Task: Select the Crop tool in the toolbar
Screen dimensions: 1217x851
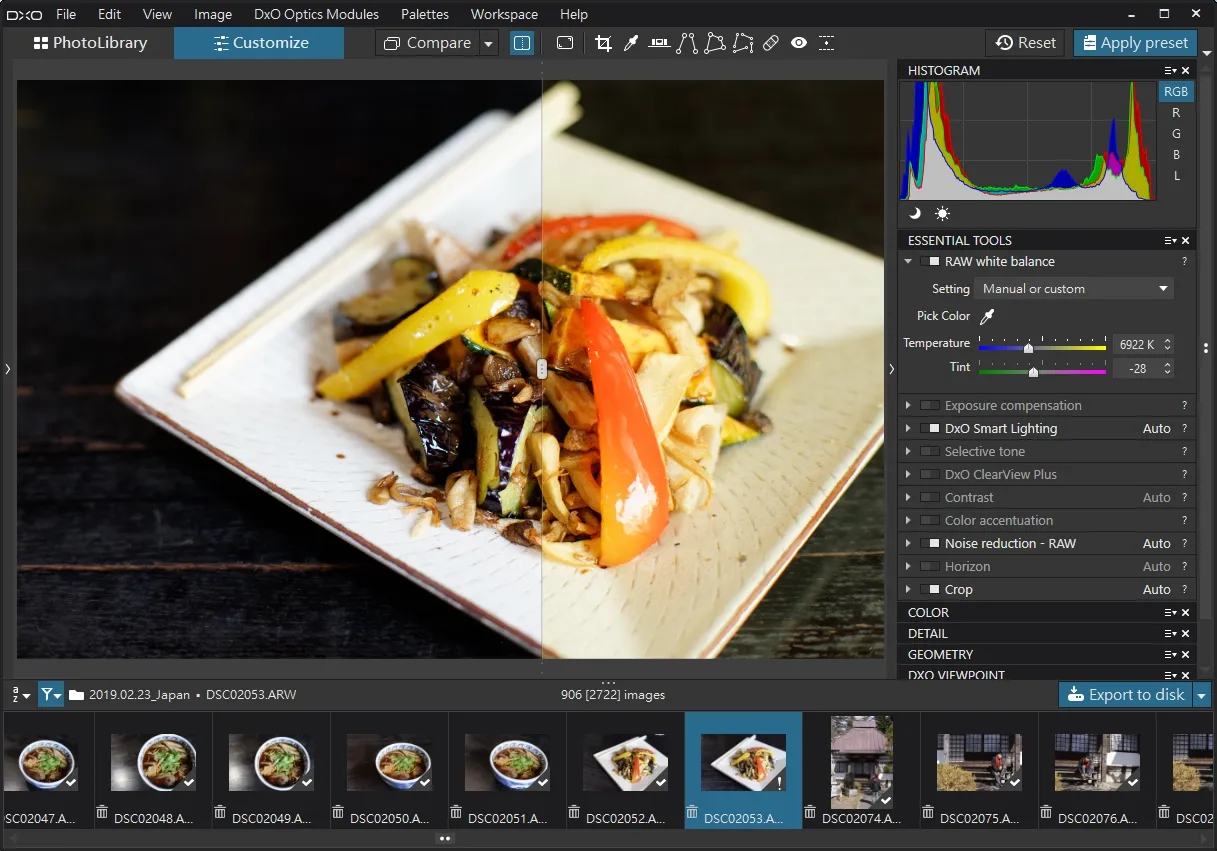Action: click(x=603, y=43)
